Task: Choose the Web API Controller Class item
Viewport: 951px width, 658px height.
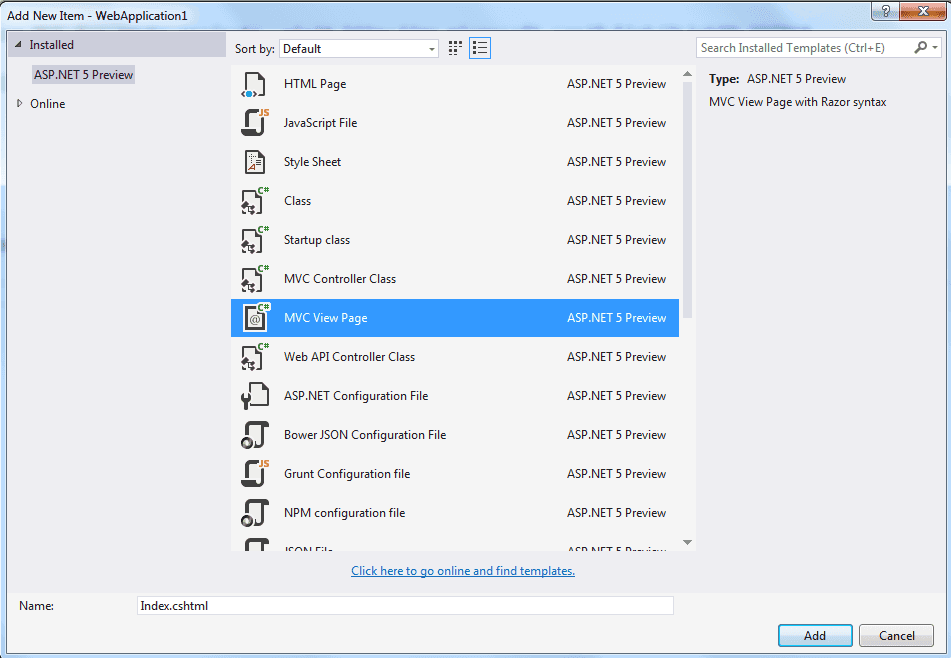Action: [349, 357]
